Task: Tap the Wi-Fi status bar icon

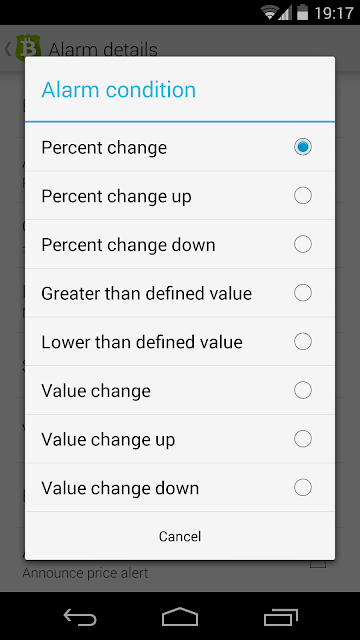Action: pos(270,13)
